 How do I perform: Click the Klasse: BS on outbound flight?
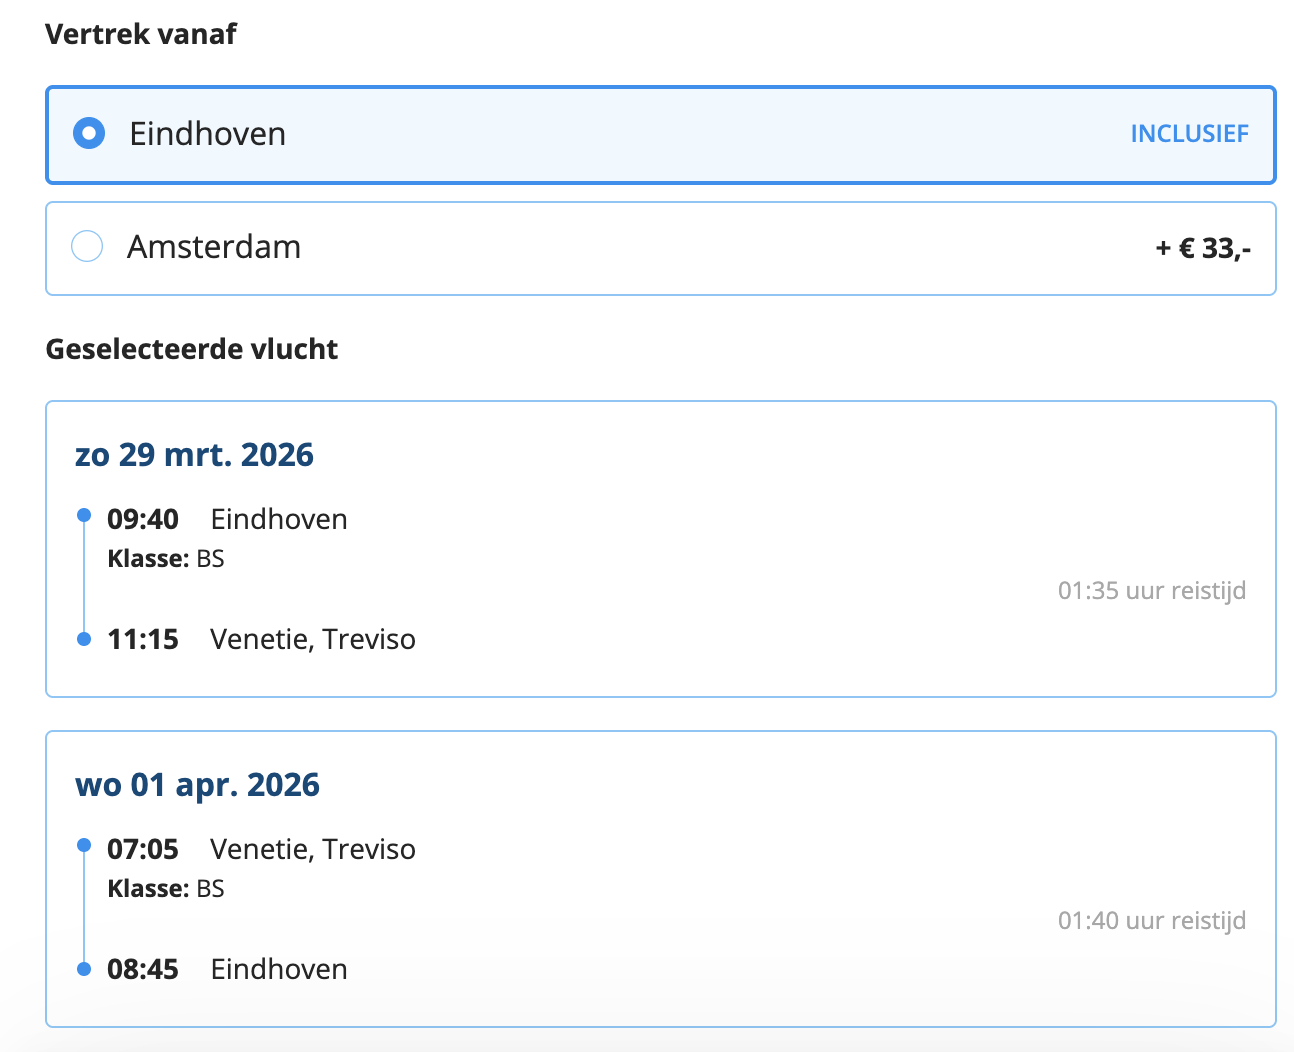coord(166,559)
